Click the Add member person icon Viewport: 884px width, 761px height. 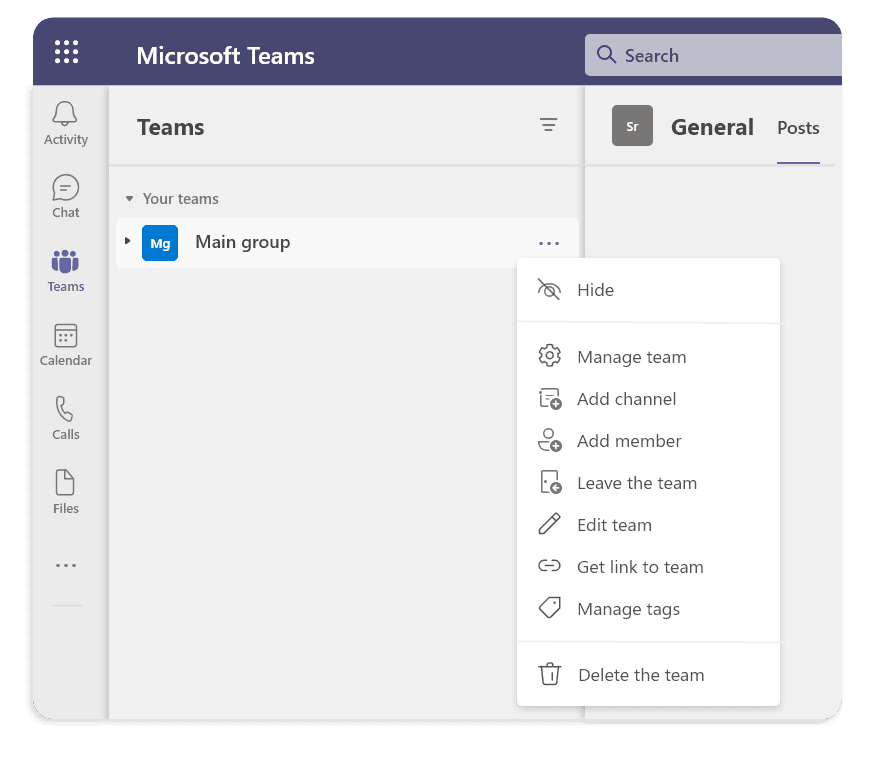550,440
